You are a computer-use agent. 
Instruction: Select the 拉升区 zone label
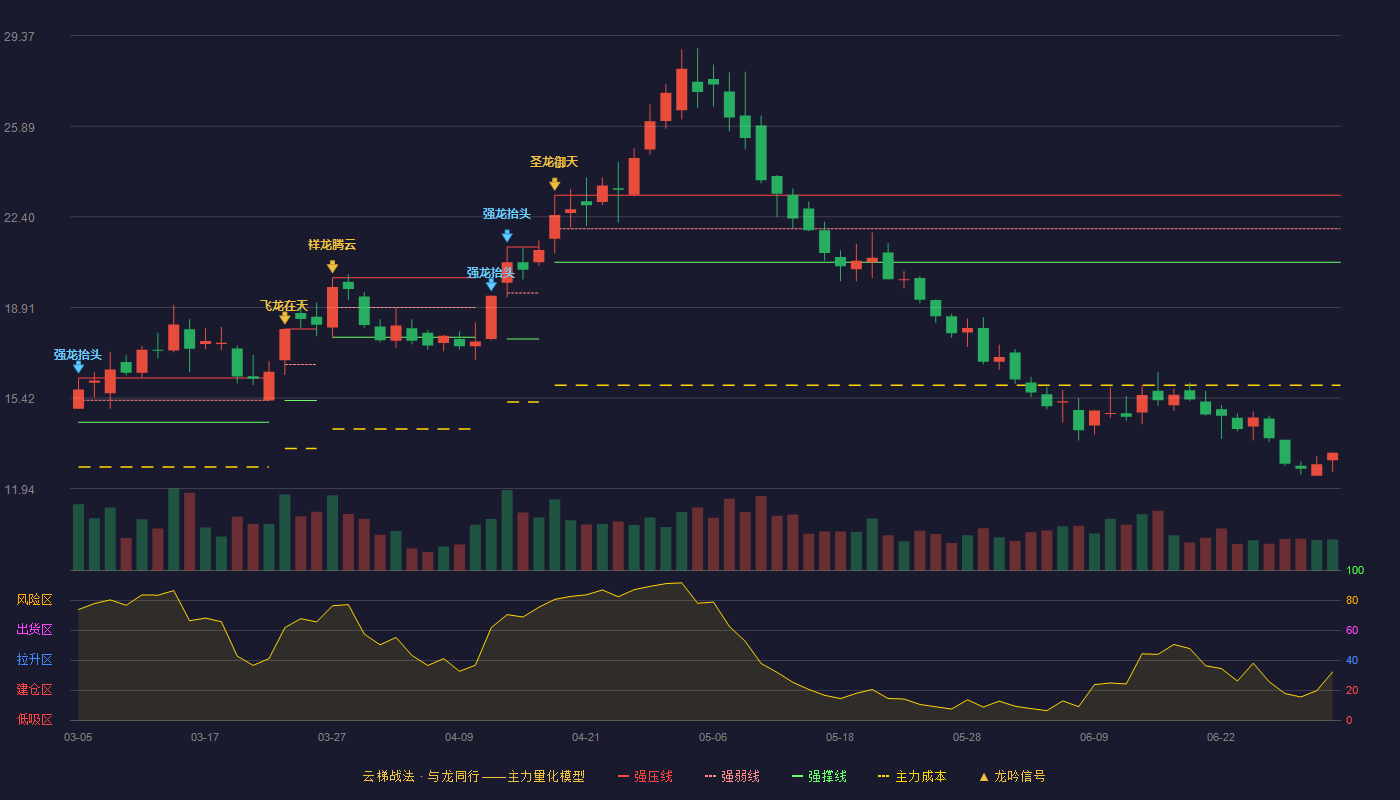click(x=34, y=660)
